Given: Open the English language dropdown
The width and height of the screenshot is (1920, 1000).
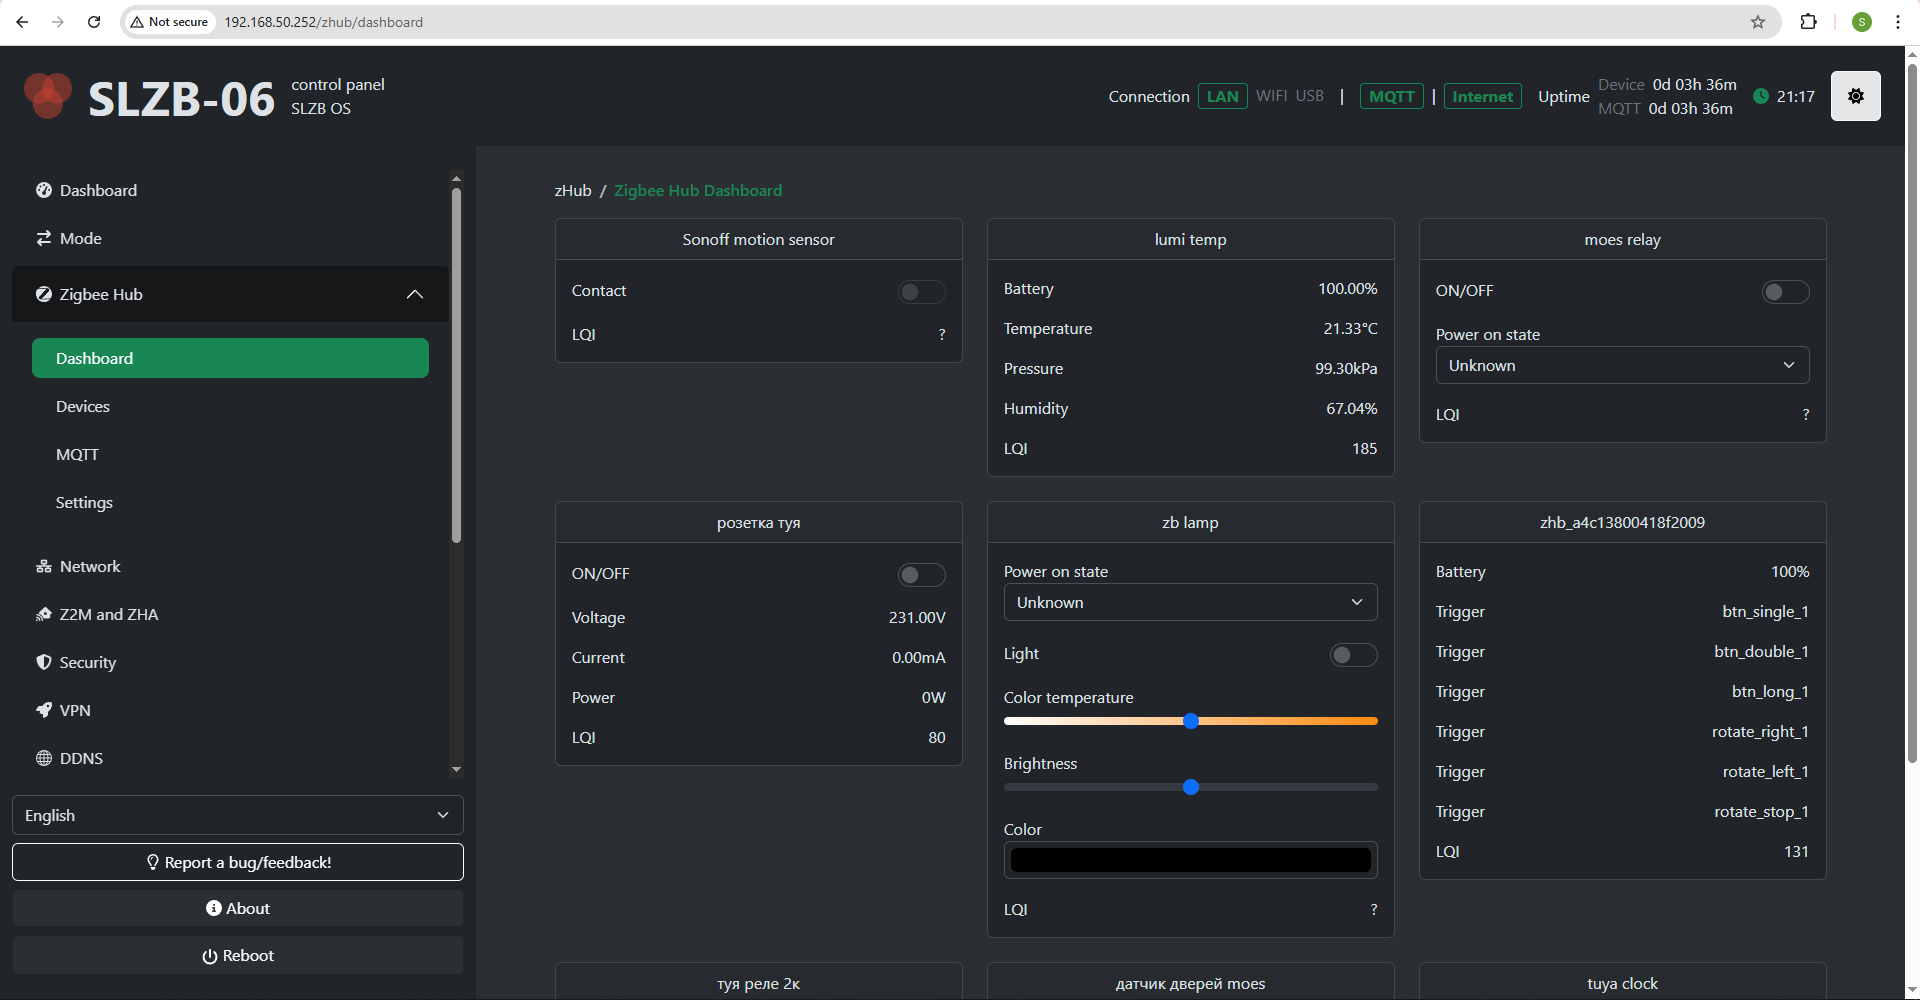Looking at the screenshot, I should pyautogui.click(x=237, y=815).
